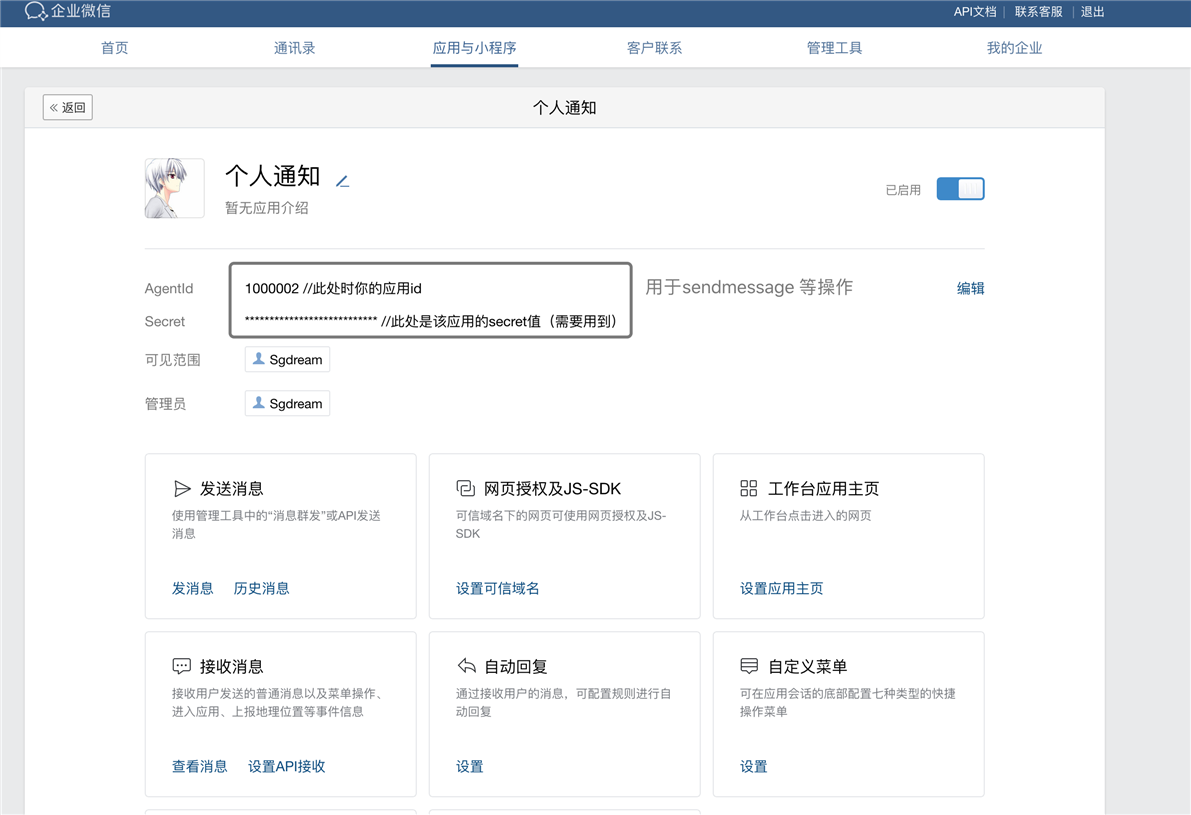Click 设置 under 自动回复
Image resolution: width=1191 pixels, height=815 pixels.
coord(469,766)
